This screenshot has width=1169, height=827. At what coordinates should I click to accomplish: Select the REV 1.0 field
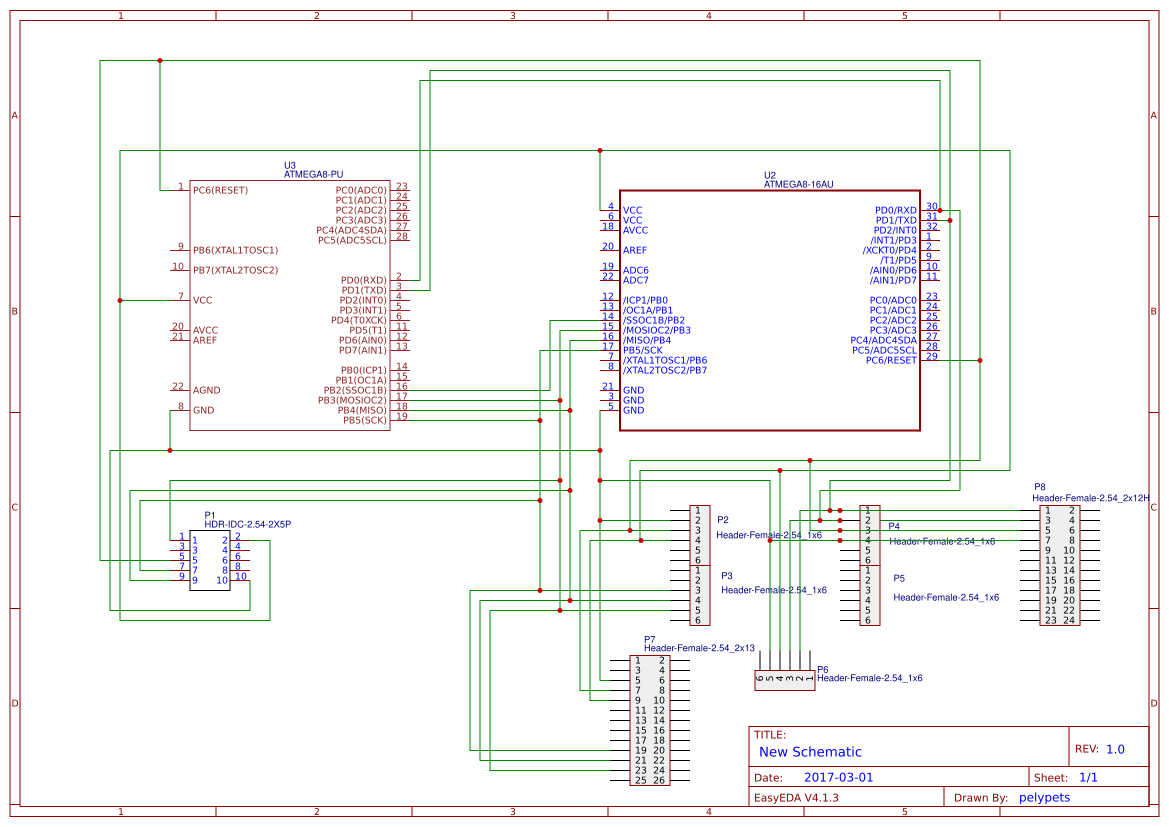point(1110,747)
